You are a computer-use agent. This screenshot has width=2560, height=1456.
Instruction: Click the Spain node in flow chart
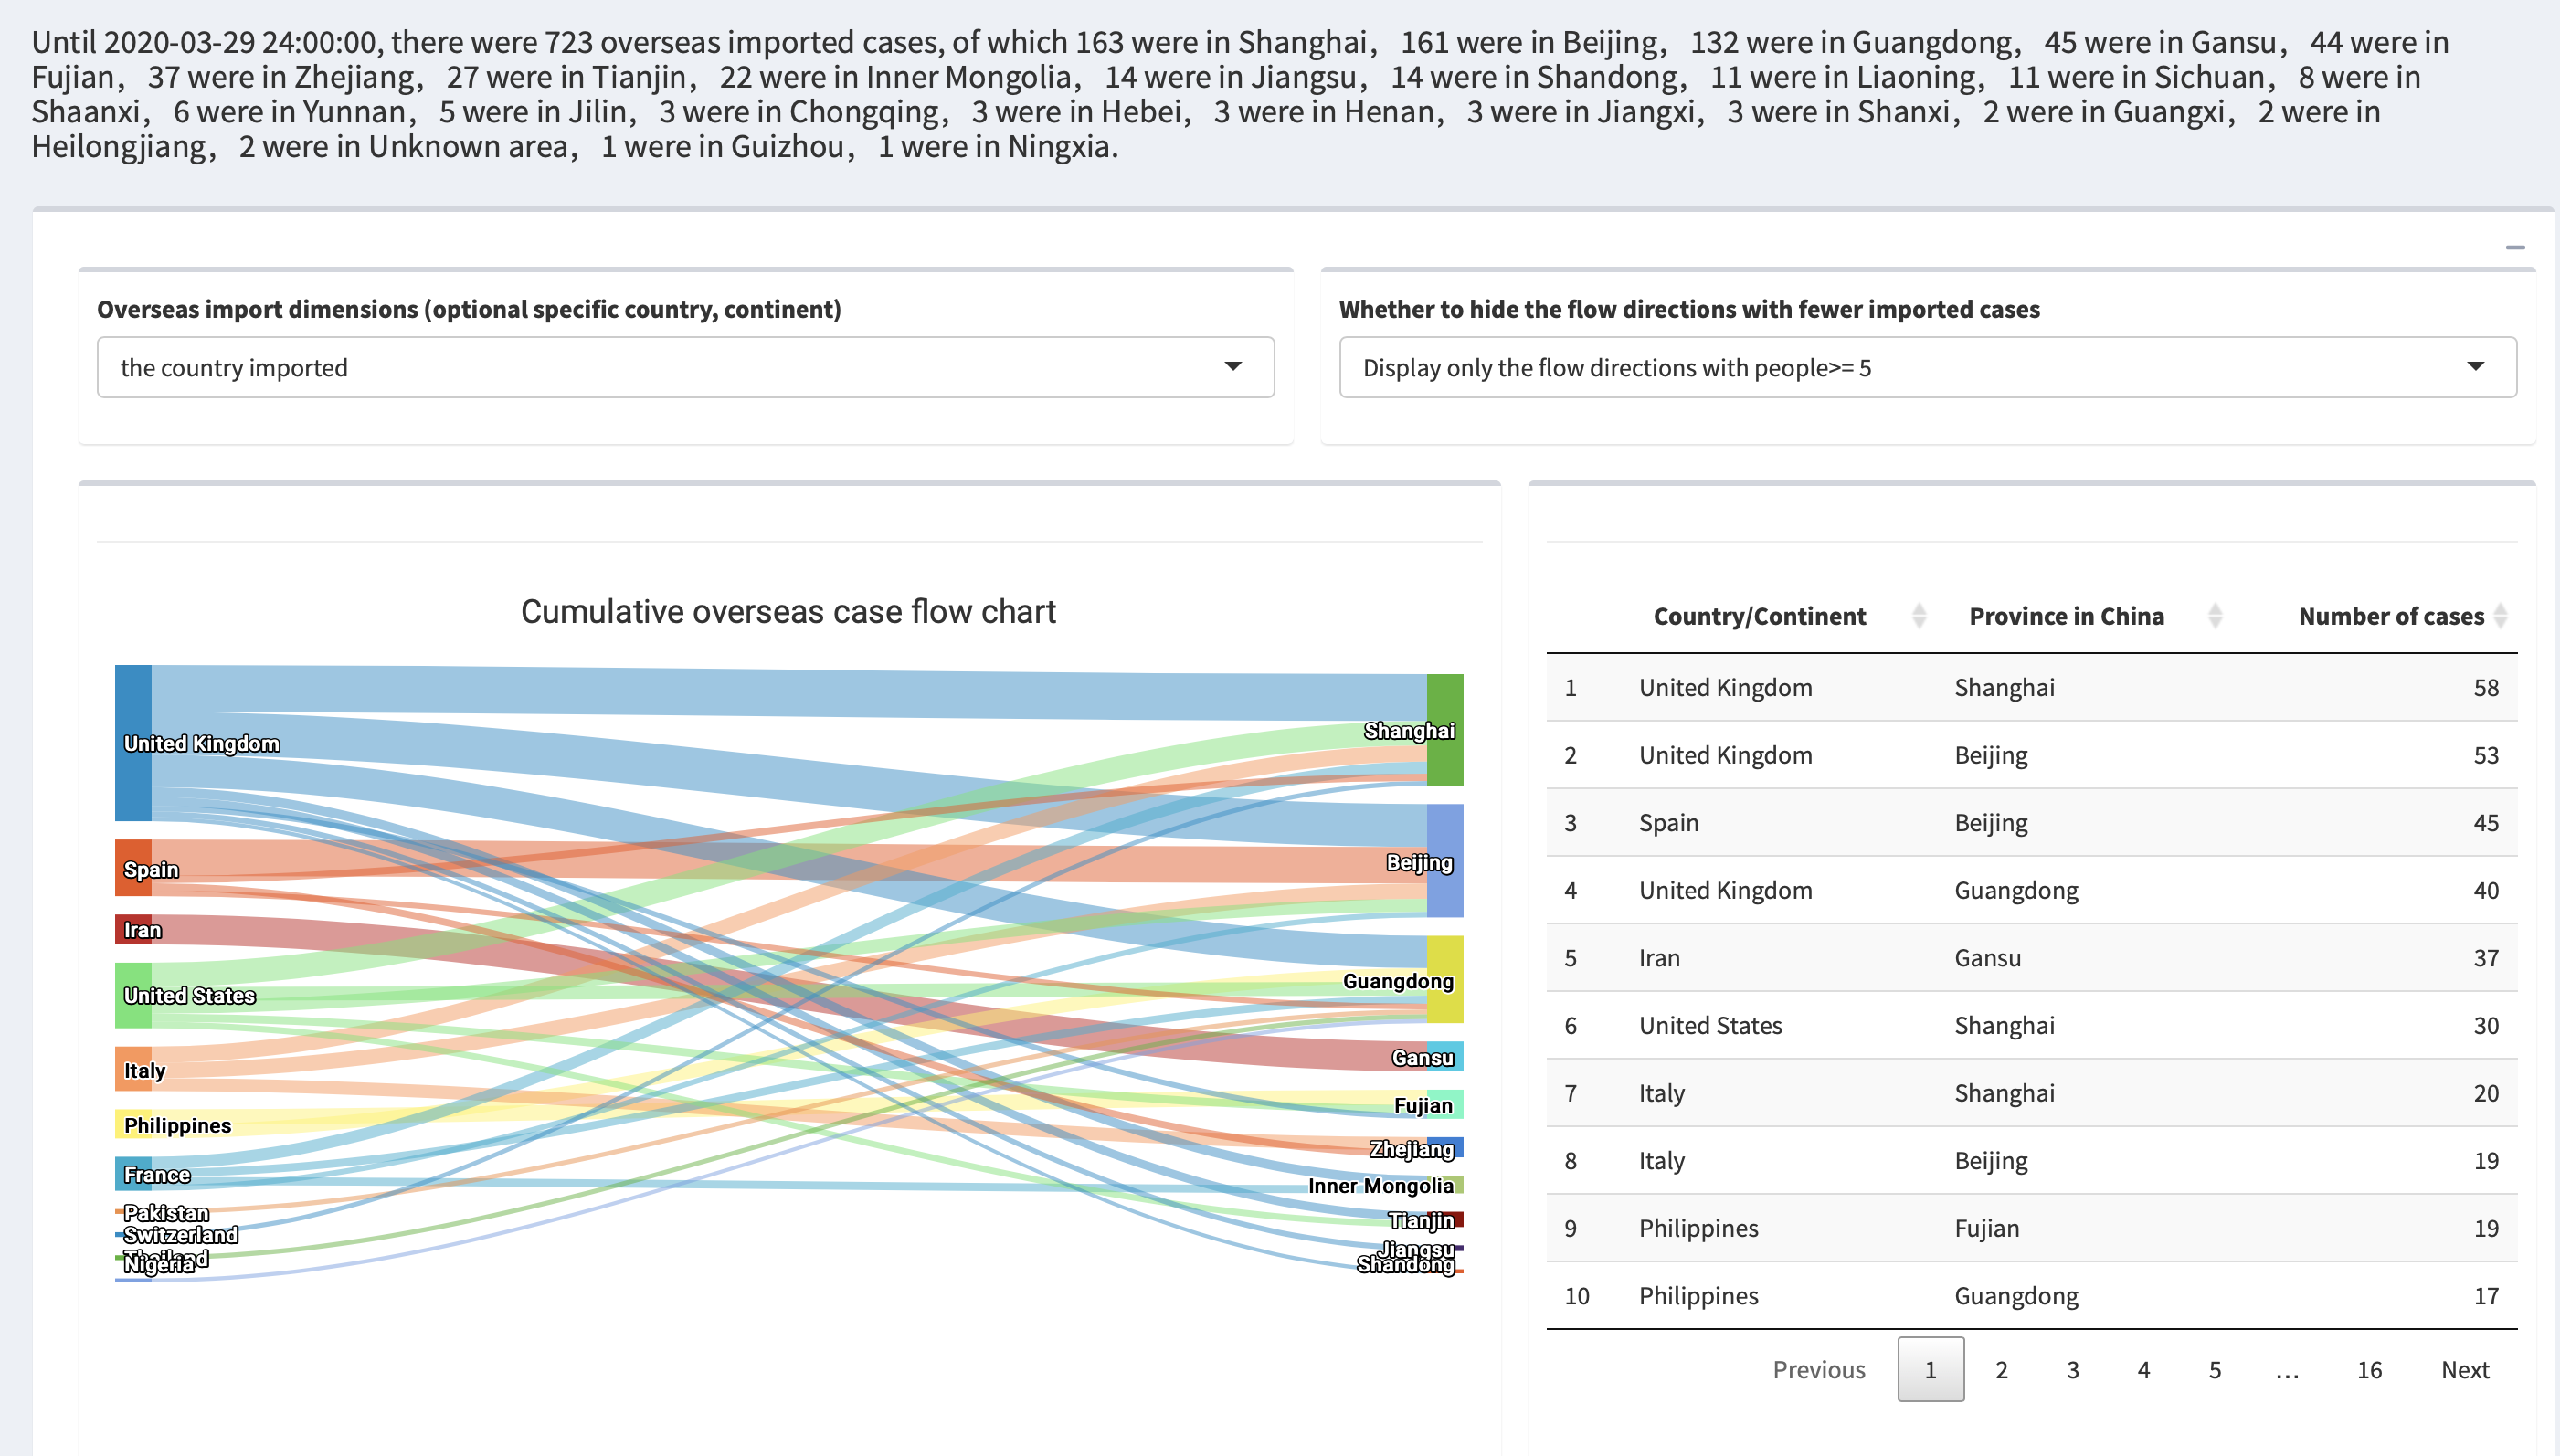click(x=133, y=867)
